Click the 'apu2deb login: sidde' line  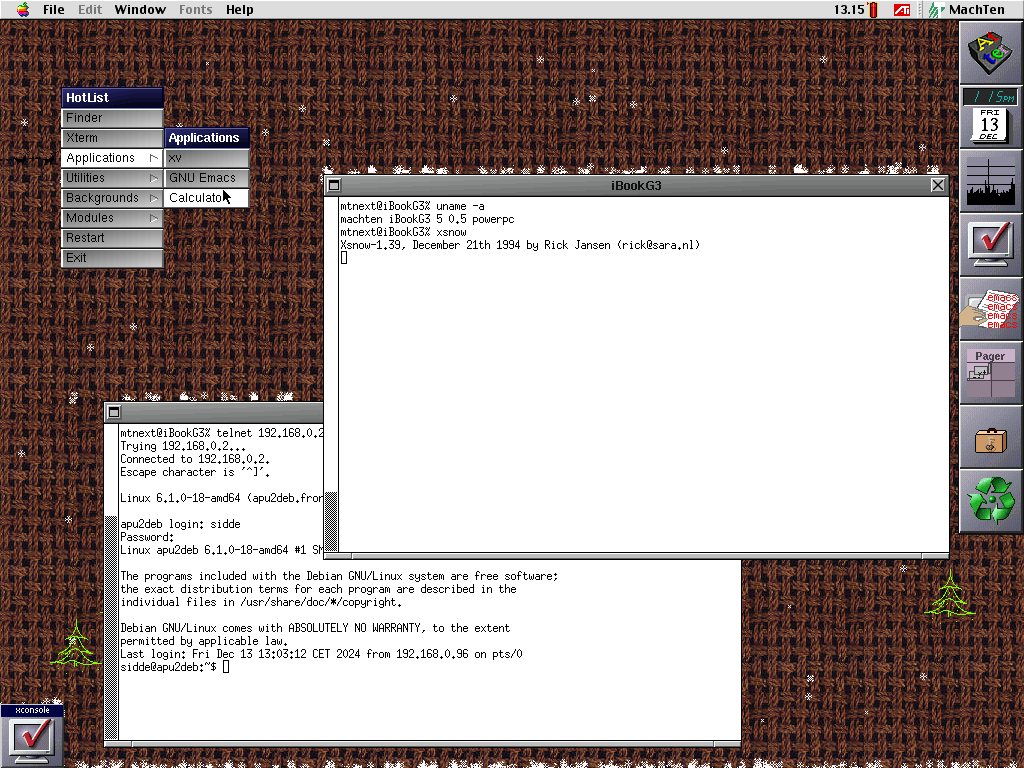pyautogui.click(x=180, y=524)
